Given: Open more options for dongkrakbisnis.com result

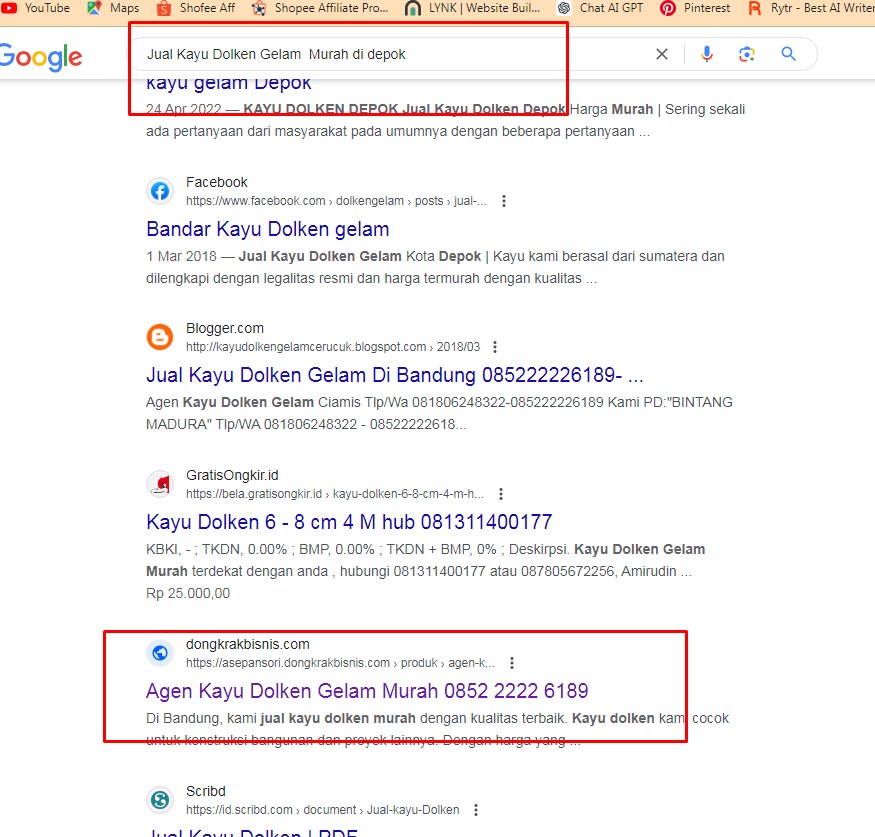Looking at the screenshot, I should tap(512, 663).
